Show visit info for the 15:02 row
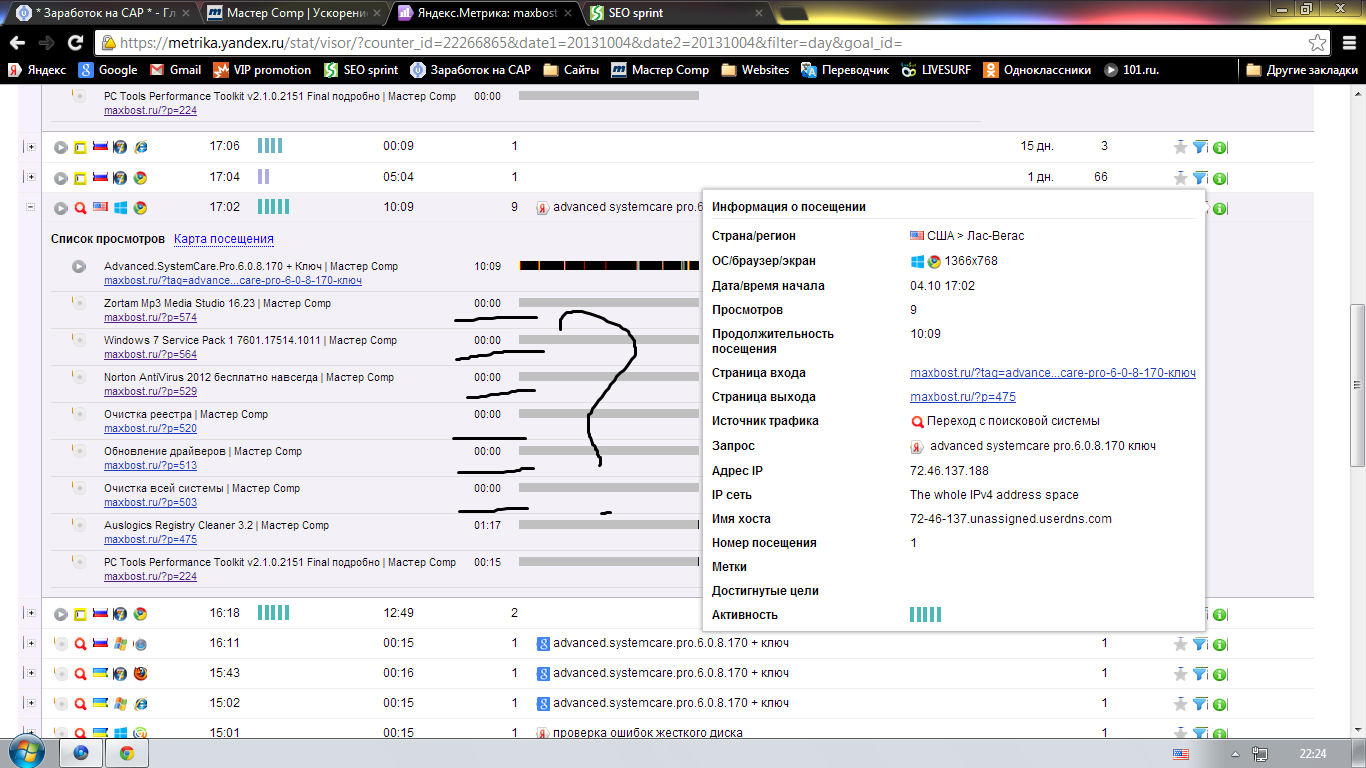Image resolution: width=1366 pixels, height=768 pixels. 1219,705
